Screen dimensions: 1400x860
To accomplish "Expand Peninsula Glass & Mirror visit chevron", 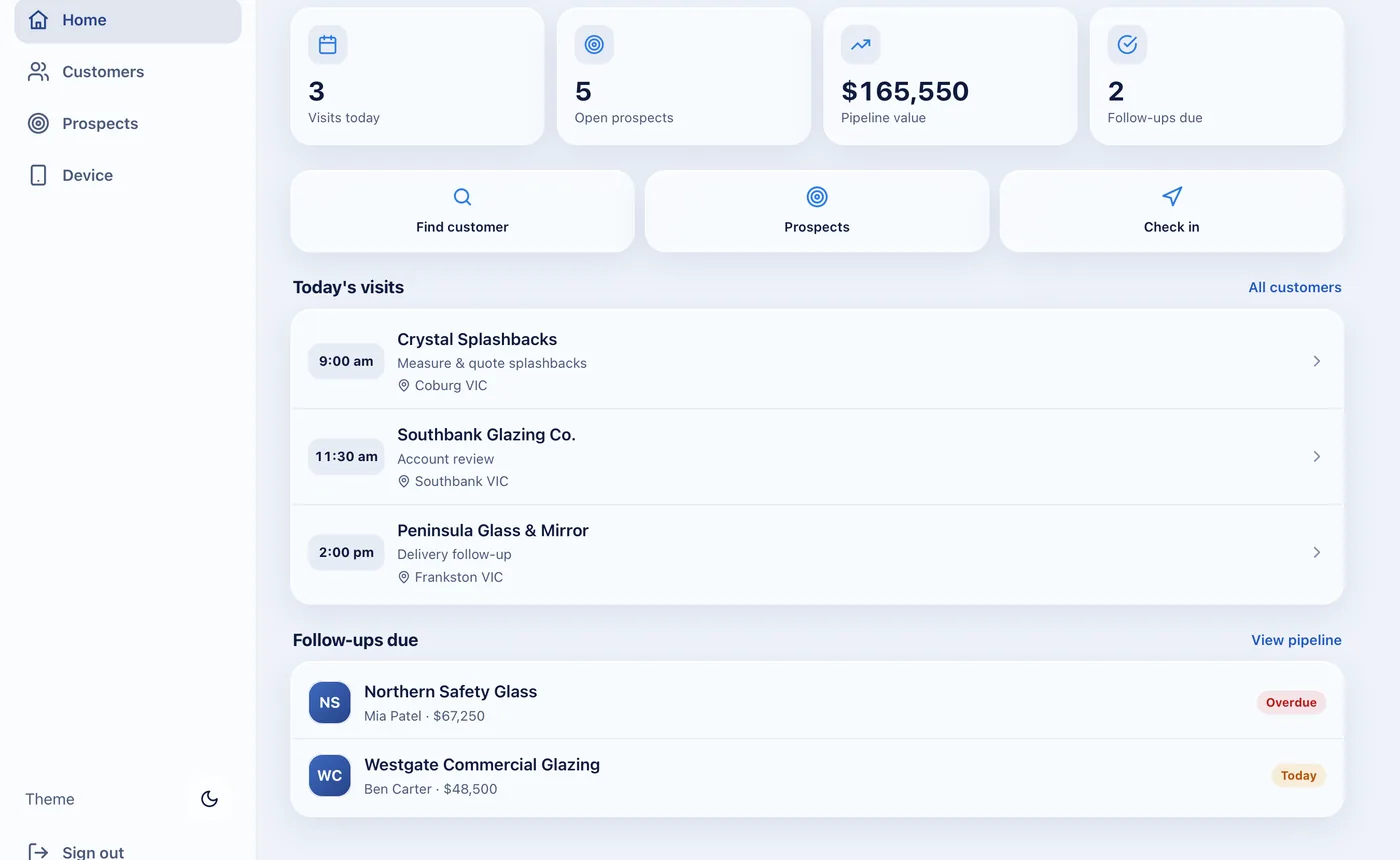I will point(1316,552).
